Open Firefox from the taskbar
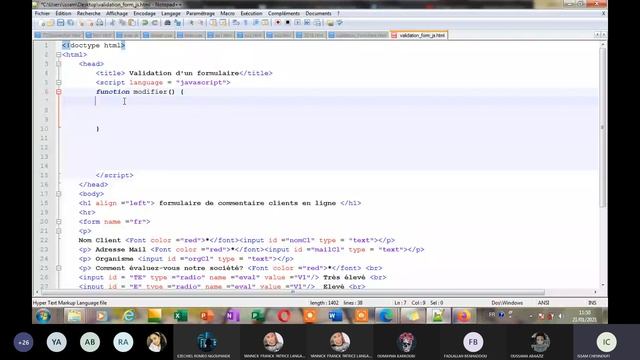The width and height of the screenshot is (640, 360). [463, 316]
